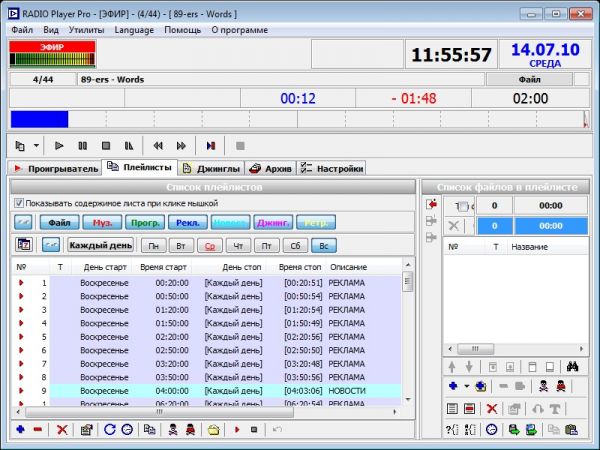Click the binoculars search icon
This screenshot has width=600, height=450.
574,366
